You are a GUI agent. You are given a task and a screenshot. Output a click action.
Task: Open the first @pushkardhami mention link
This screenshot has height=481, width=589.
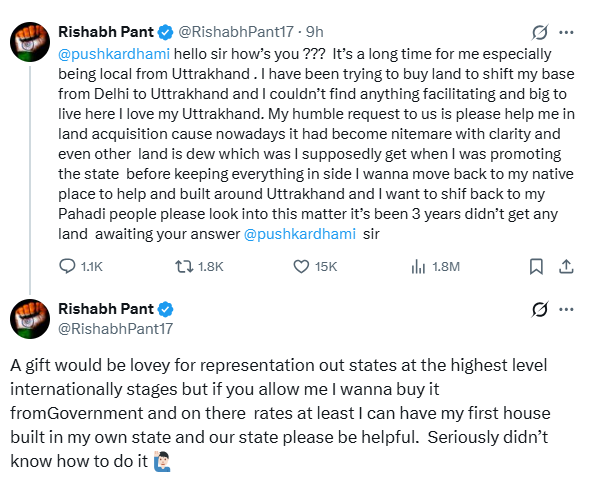click(x=114, y=54)
